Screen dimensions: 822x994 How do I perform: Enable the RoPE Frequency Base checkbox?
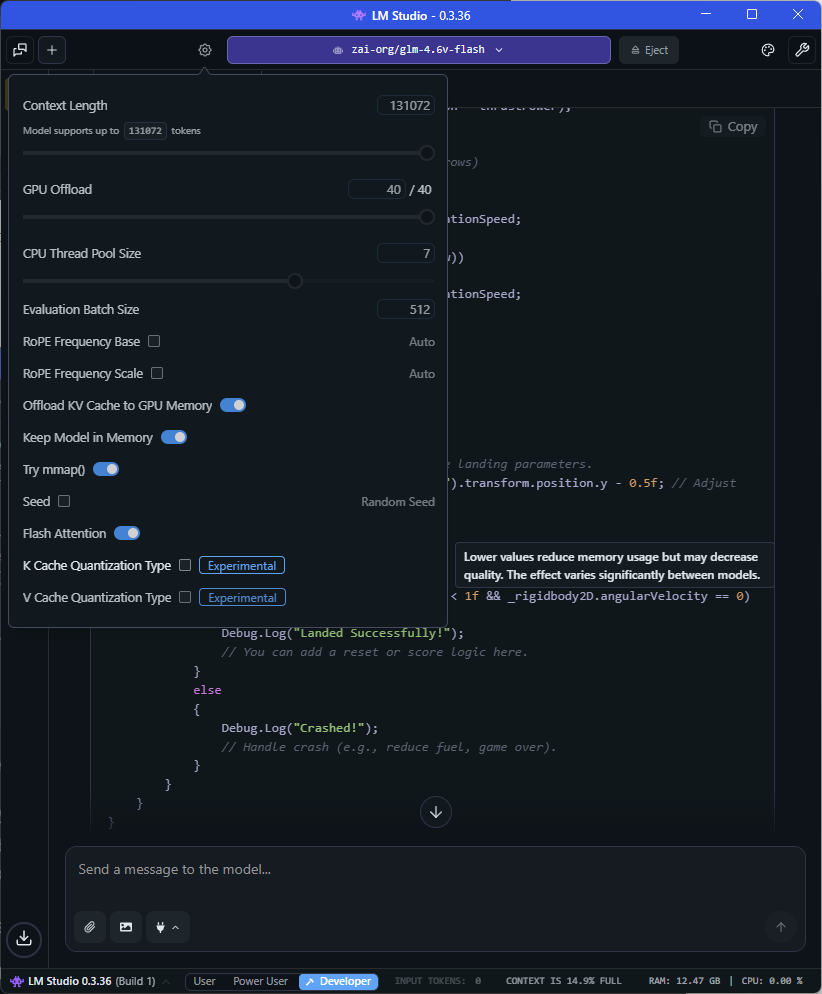pyautogui.click(x=154, y=341)
